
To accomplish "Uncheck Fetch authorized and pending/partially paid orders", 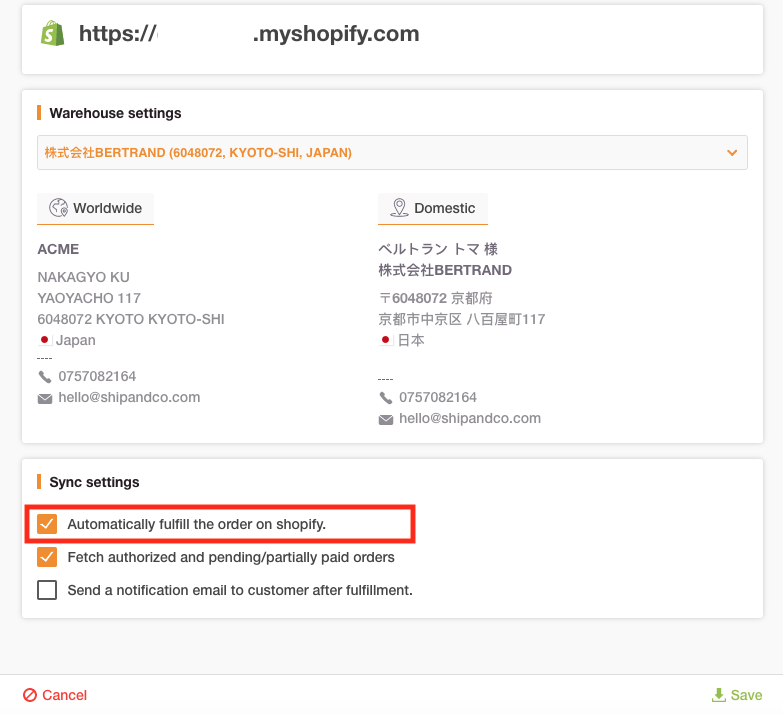I will click(x=47, y=557).
